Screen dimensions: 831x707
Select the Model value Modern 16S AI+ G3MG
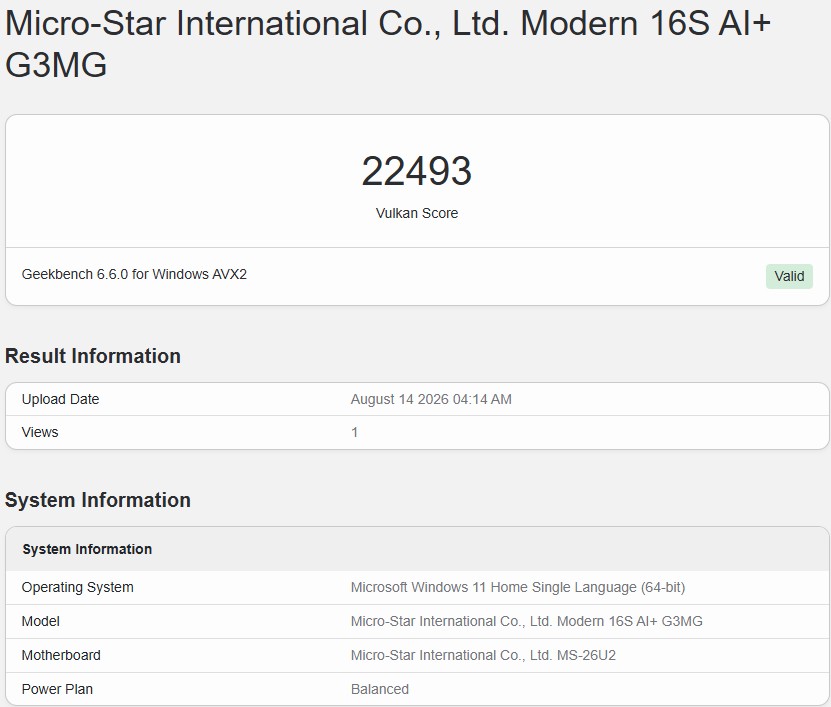coord(526,621)
